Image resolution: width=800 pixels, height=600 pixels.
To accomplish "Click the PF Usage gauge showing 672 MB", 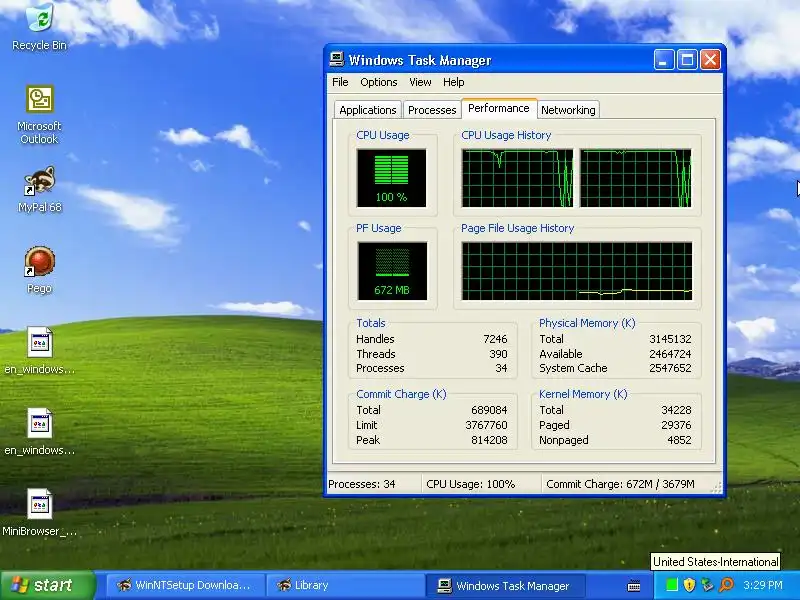I will [392, 271].
